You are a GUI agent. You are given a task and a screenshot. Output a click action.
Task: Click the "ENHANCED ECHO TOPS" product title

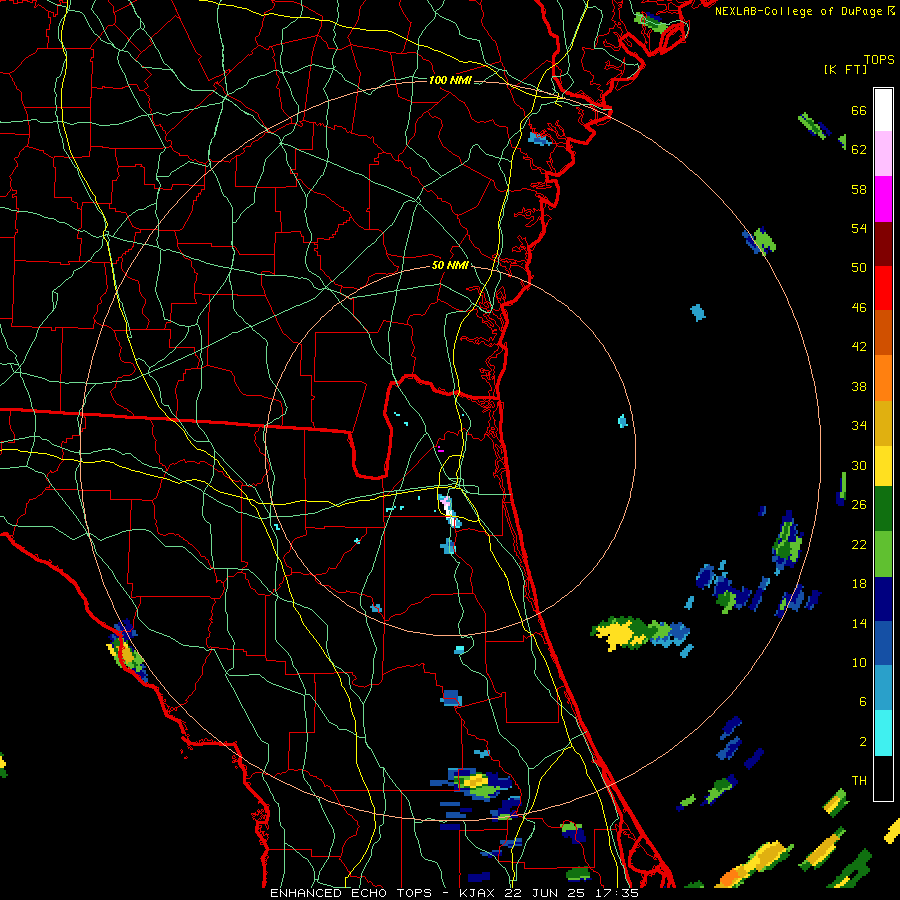[351, 893]
